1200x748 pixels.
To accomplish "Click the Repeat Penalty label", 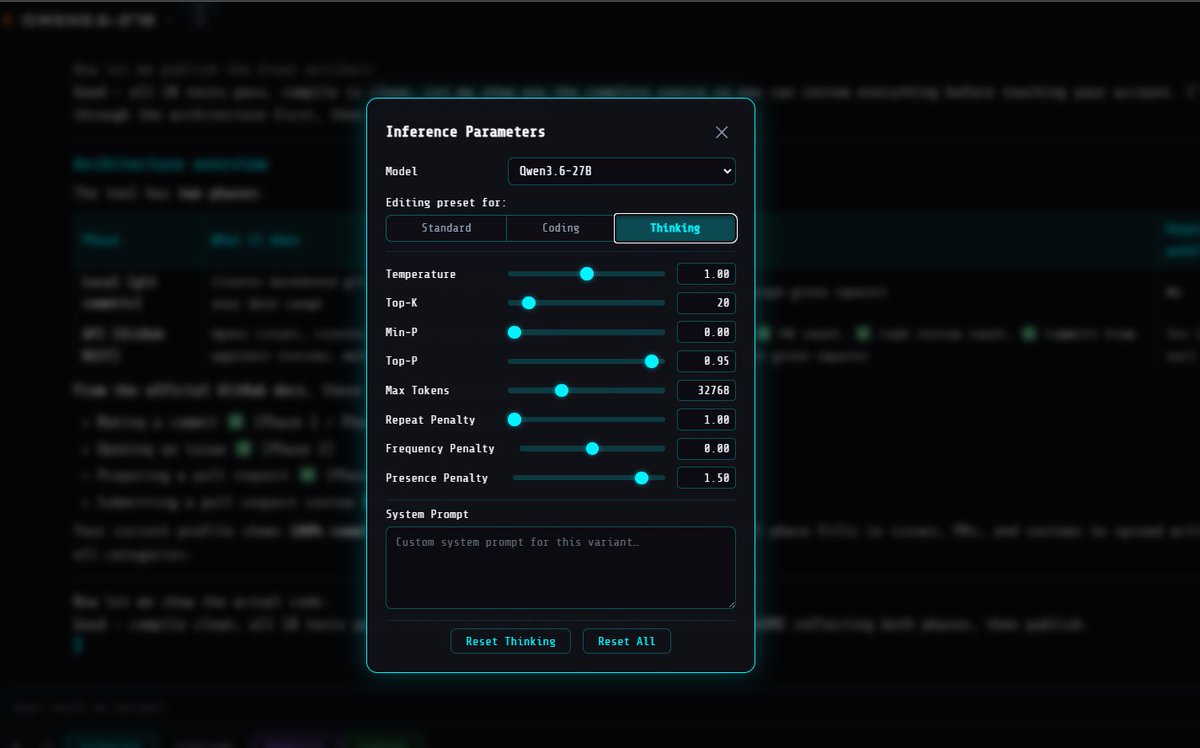I will tap(431, 420).
